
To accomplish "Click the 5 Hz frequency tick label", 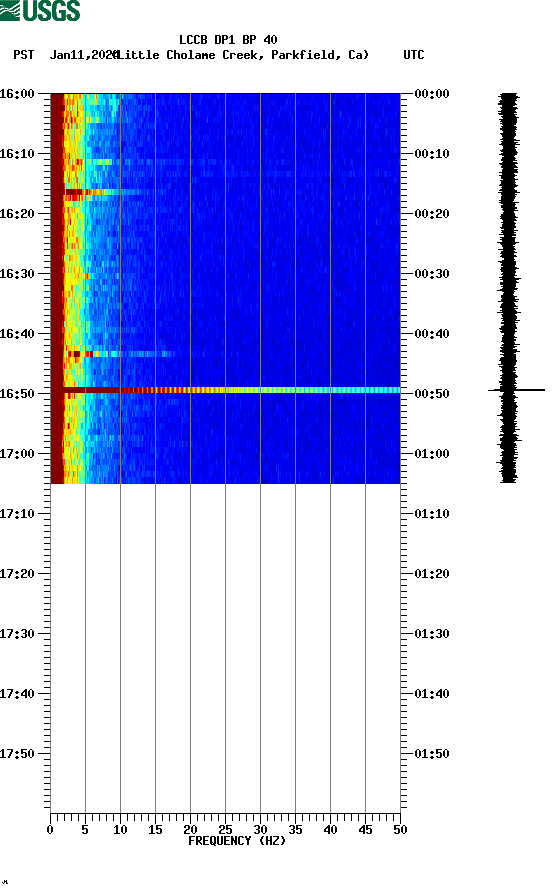I will pos(85,830).
